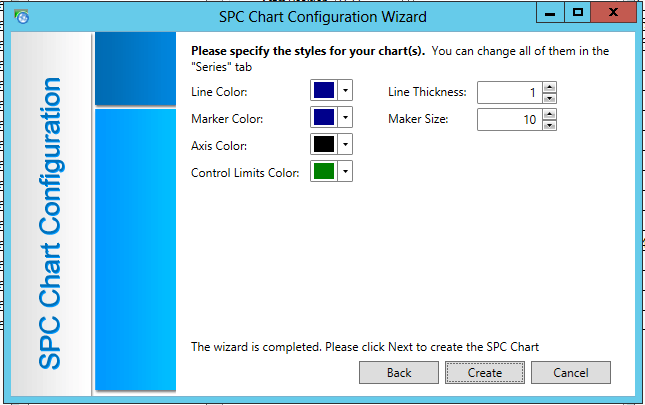Click the Line Color blue swatch
645x405 pixels.
pyautogui.click(x=324, y=90)
